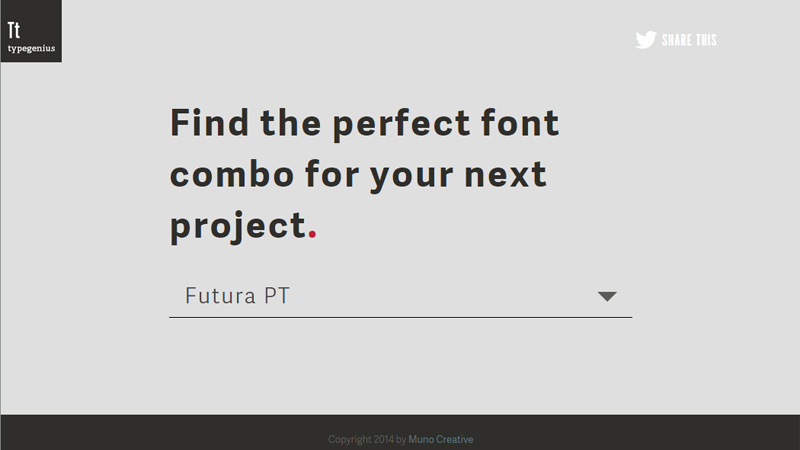Click the heading line combo for your next

[358, 176]
